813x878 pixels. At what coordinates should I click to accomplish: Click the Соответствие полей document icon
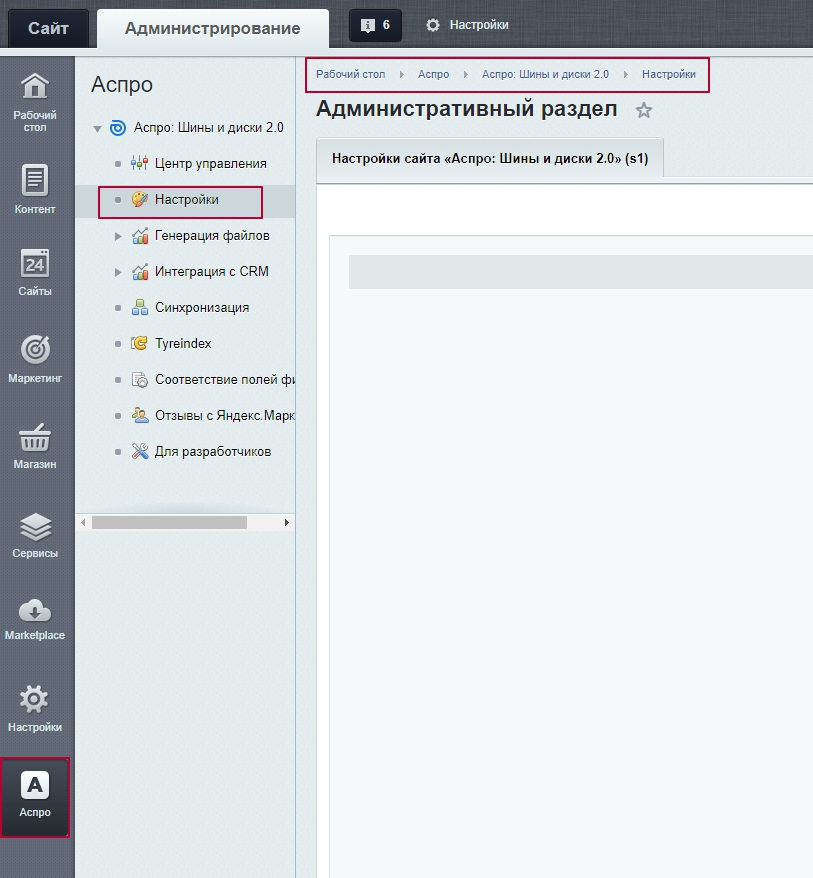tap(139, 380)
